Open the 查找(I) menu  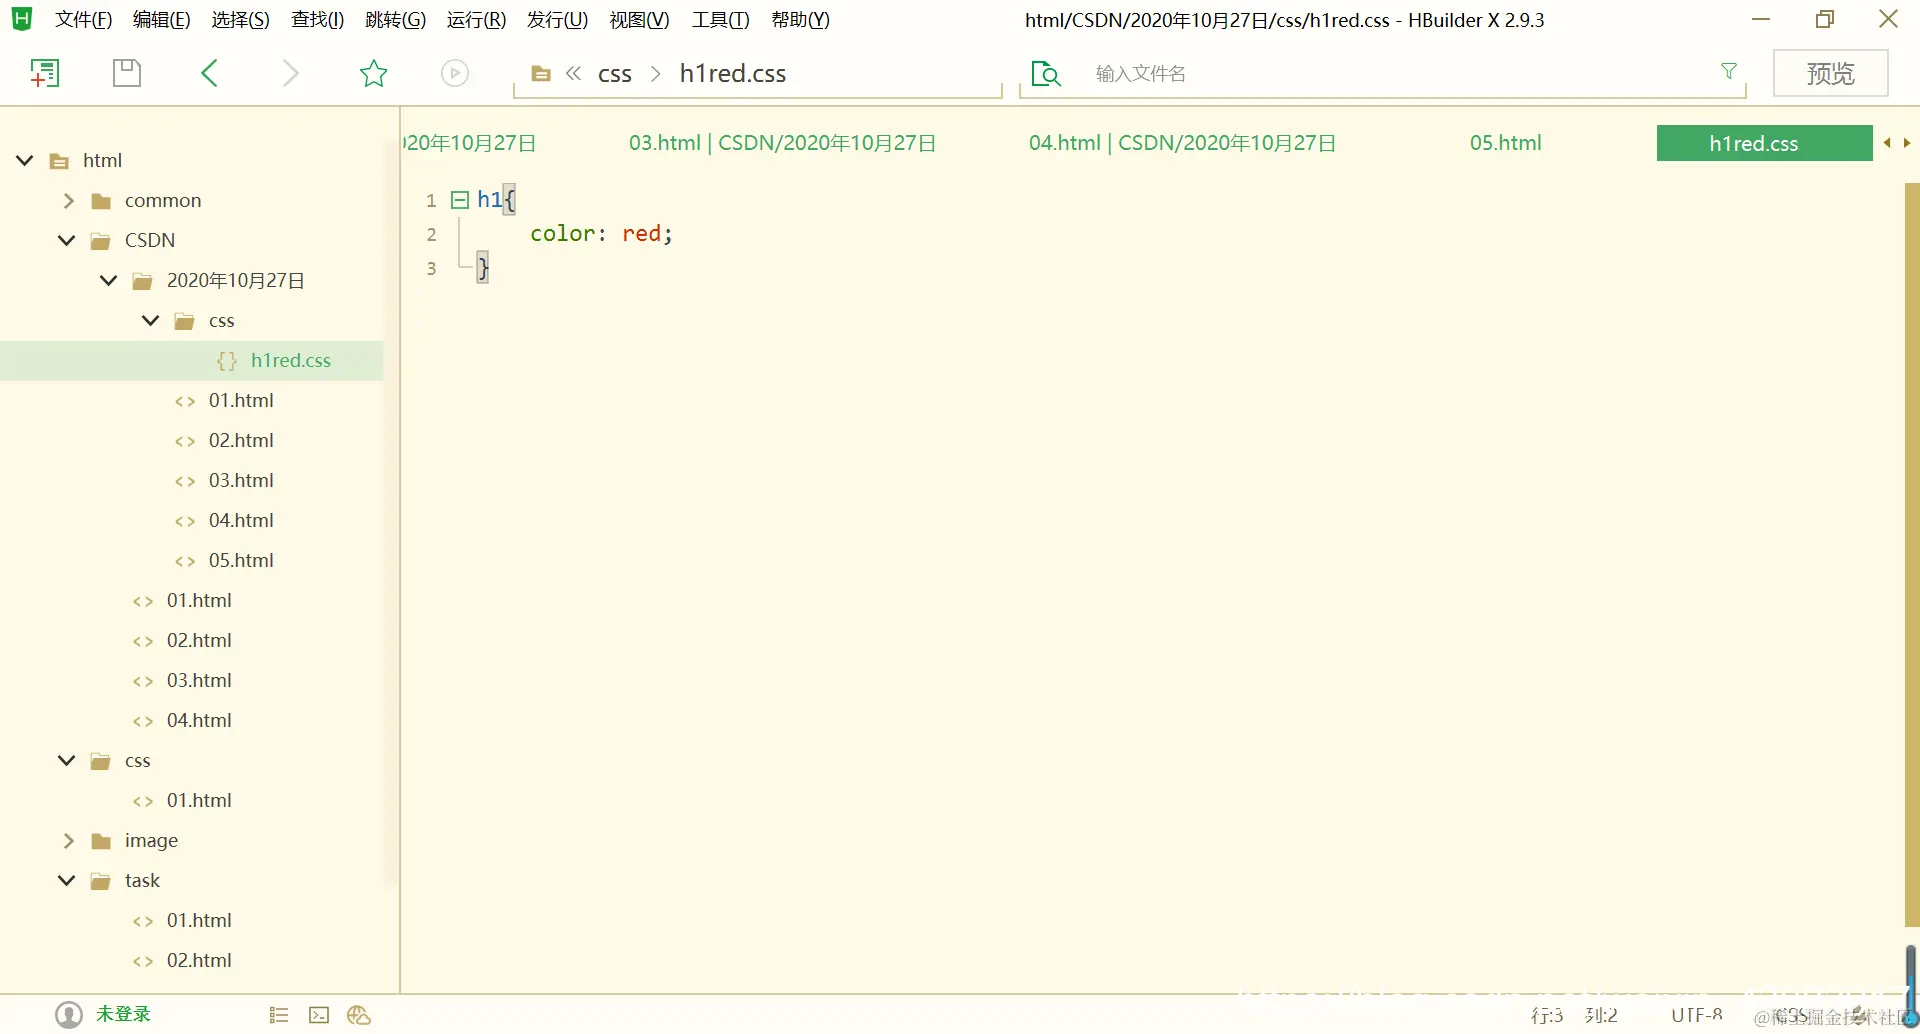click(317, 20)
